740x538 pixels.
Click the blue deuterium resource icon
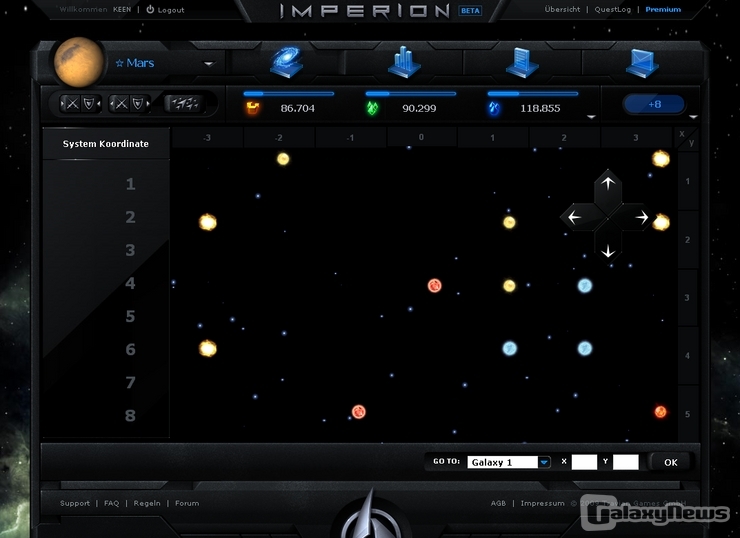coord(494,108)
